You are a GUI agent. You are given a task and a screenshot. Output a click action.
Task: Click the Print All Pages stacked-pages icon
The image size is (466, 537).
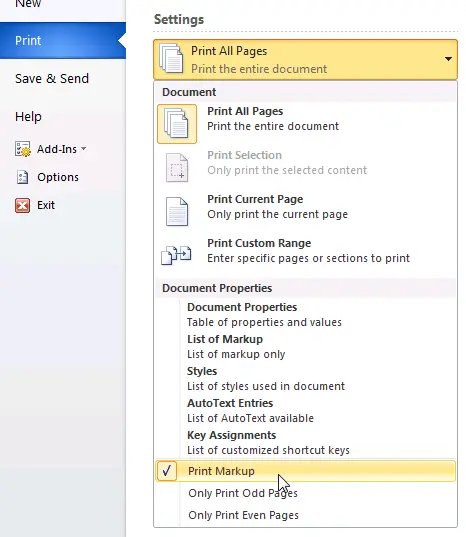(x=177, y=124)
